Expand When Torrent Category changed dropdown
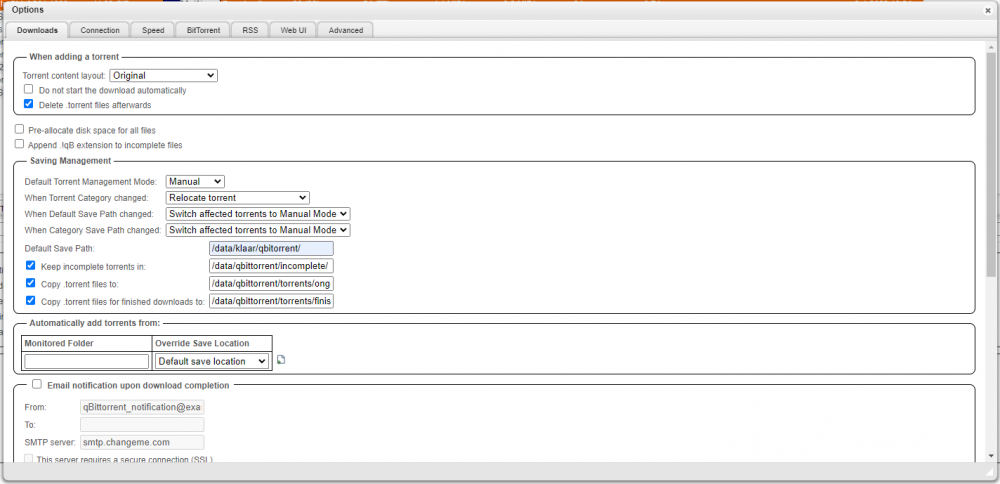 coord(237,198)
